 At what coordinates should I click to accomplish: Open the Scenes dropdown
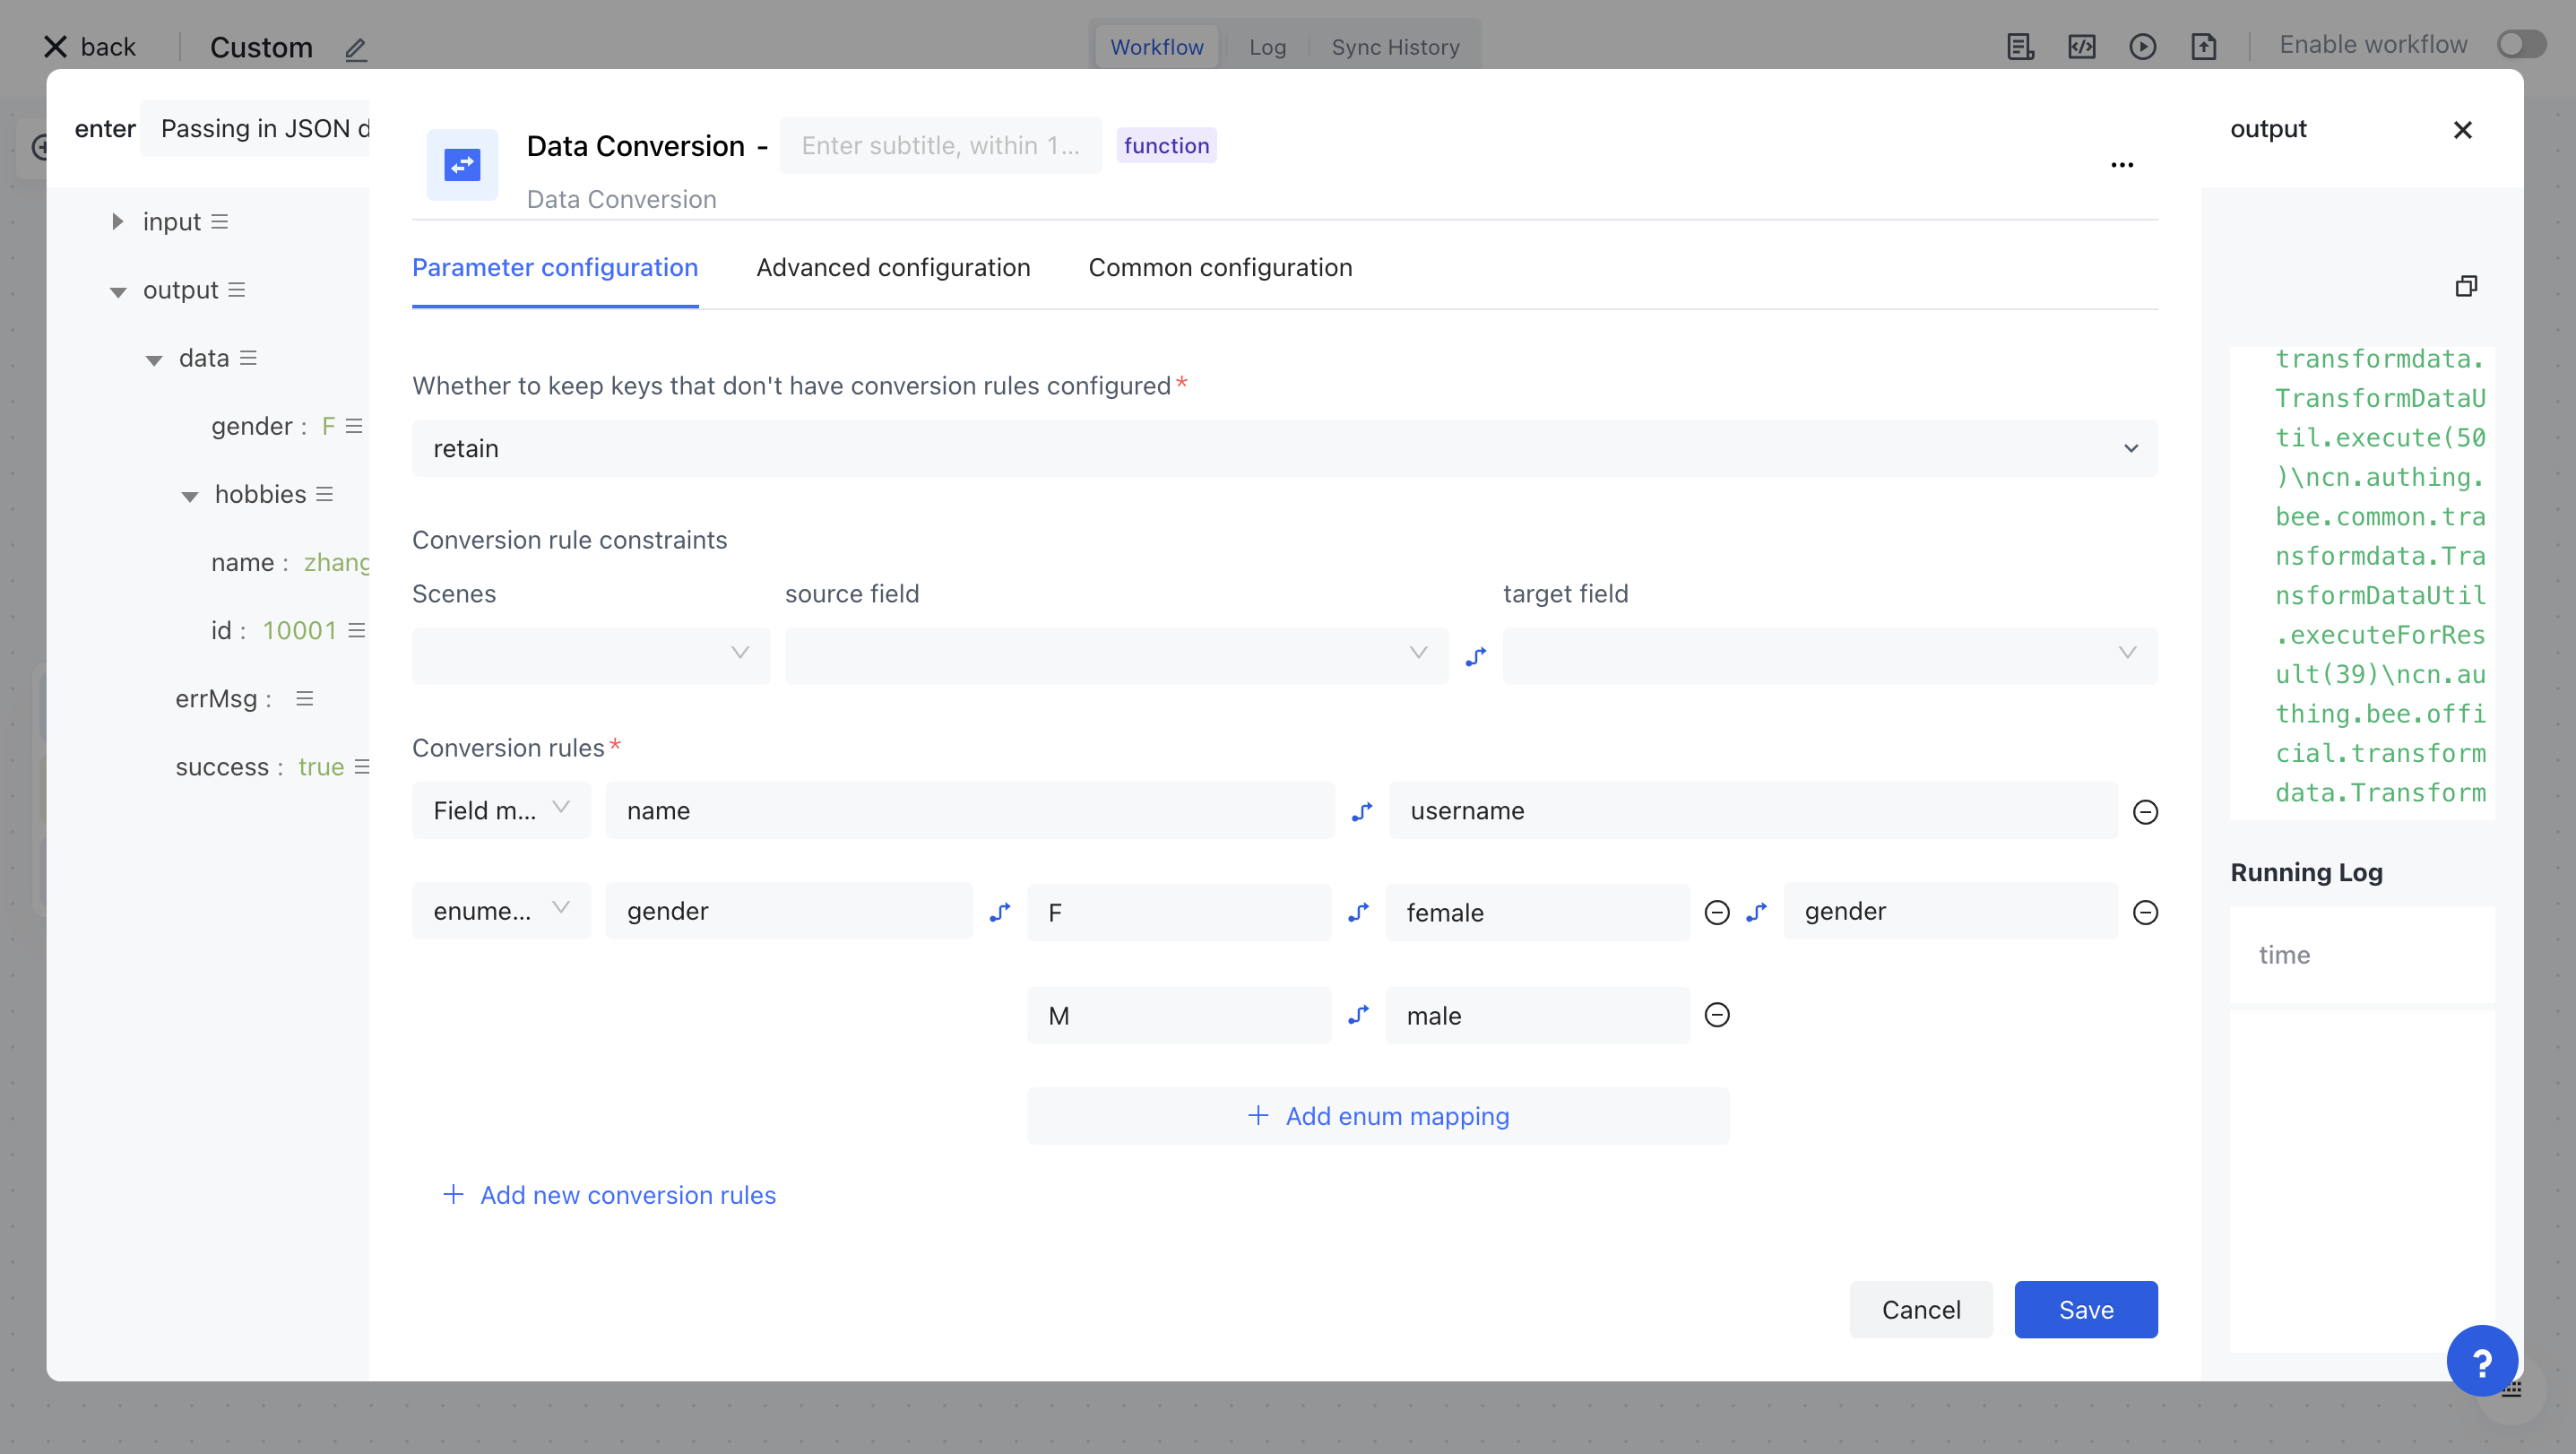point(590,655)
